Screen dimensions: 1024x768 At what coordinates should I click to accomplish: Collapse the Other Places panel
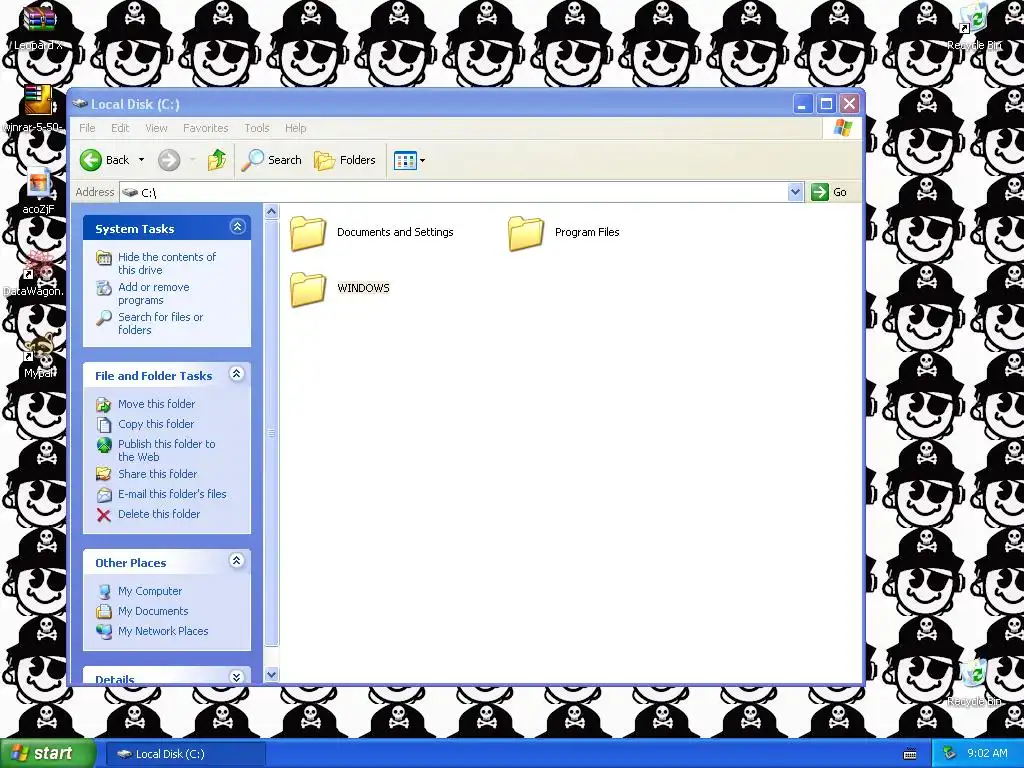pyautogui.click(x=237, y=560)
